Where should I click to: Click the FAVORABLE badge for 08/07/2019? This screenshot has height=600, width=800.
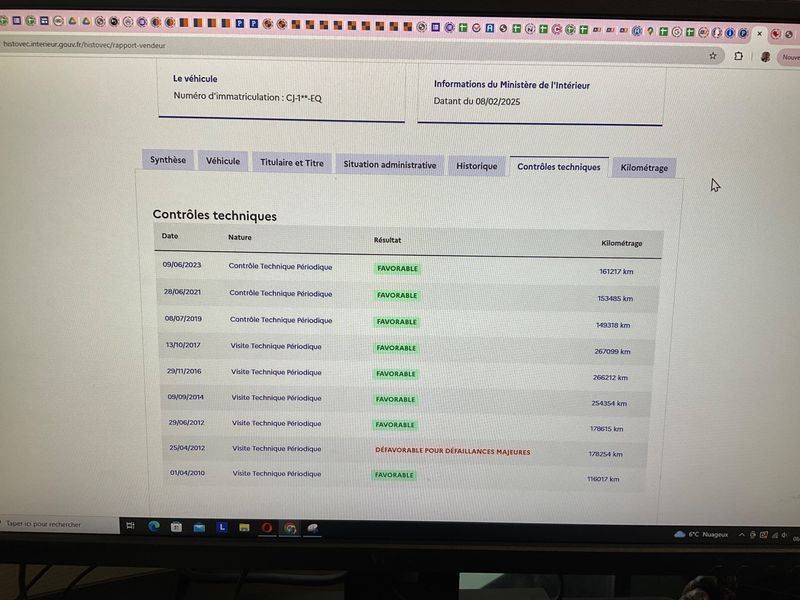396,322
